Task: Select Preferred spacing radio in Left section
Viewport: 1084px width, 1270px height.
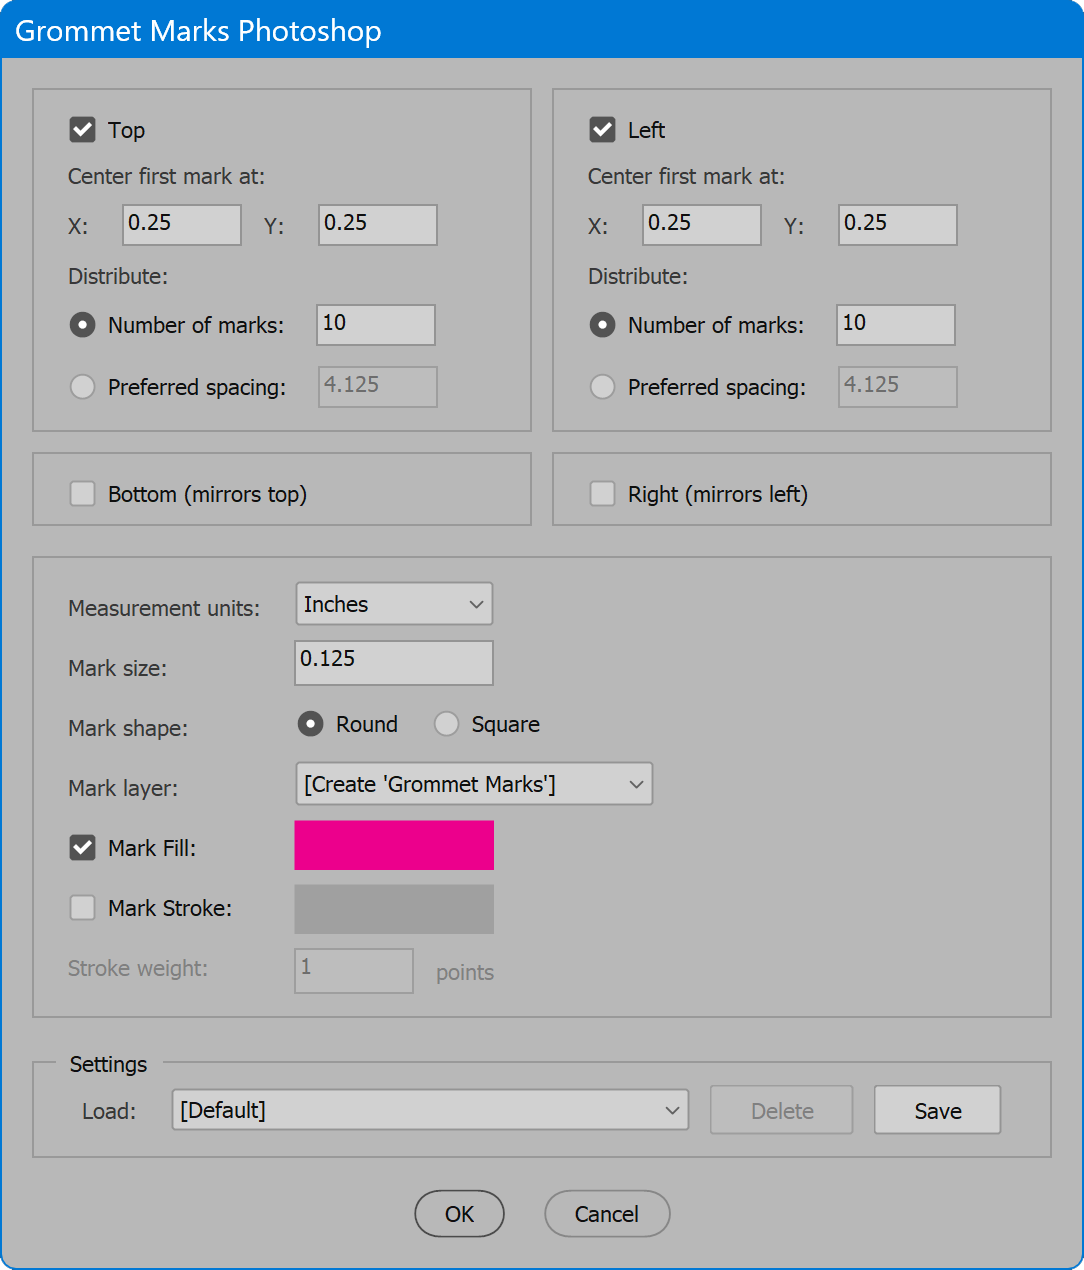Action: point(602,387)
